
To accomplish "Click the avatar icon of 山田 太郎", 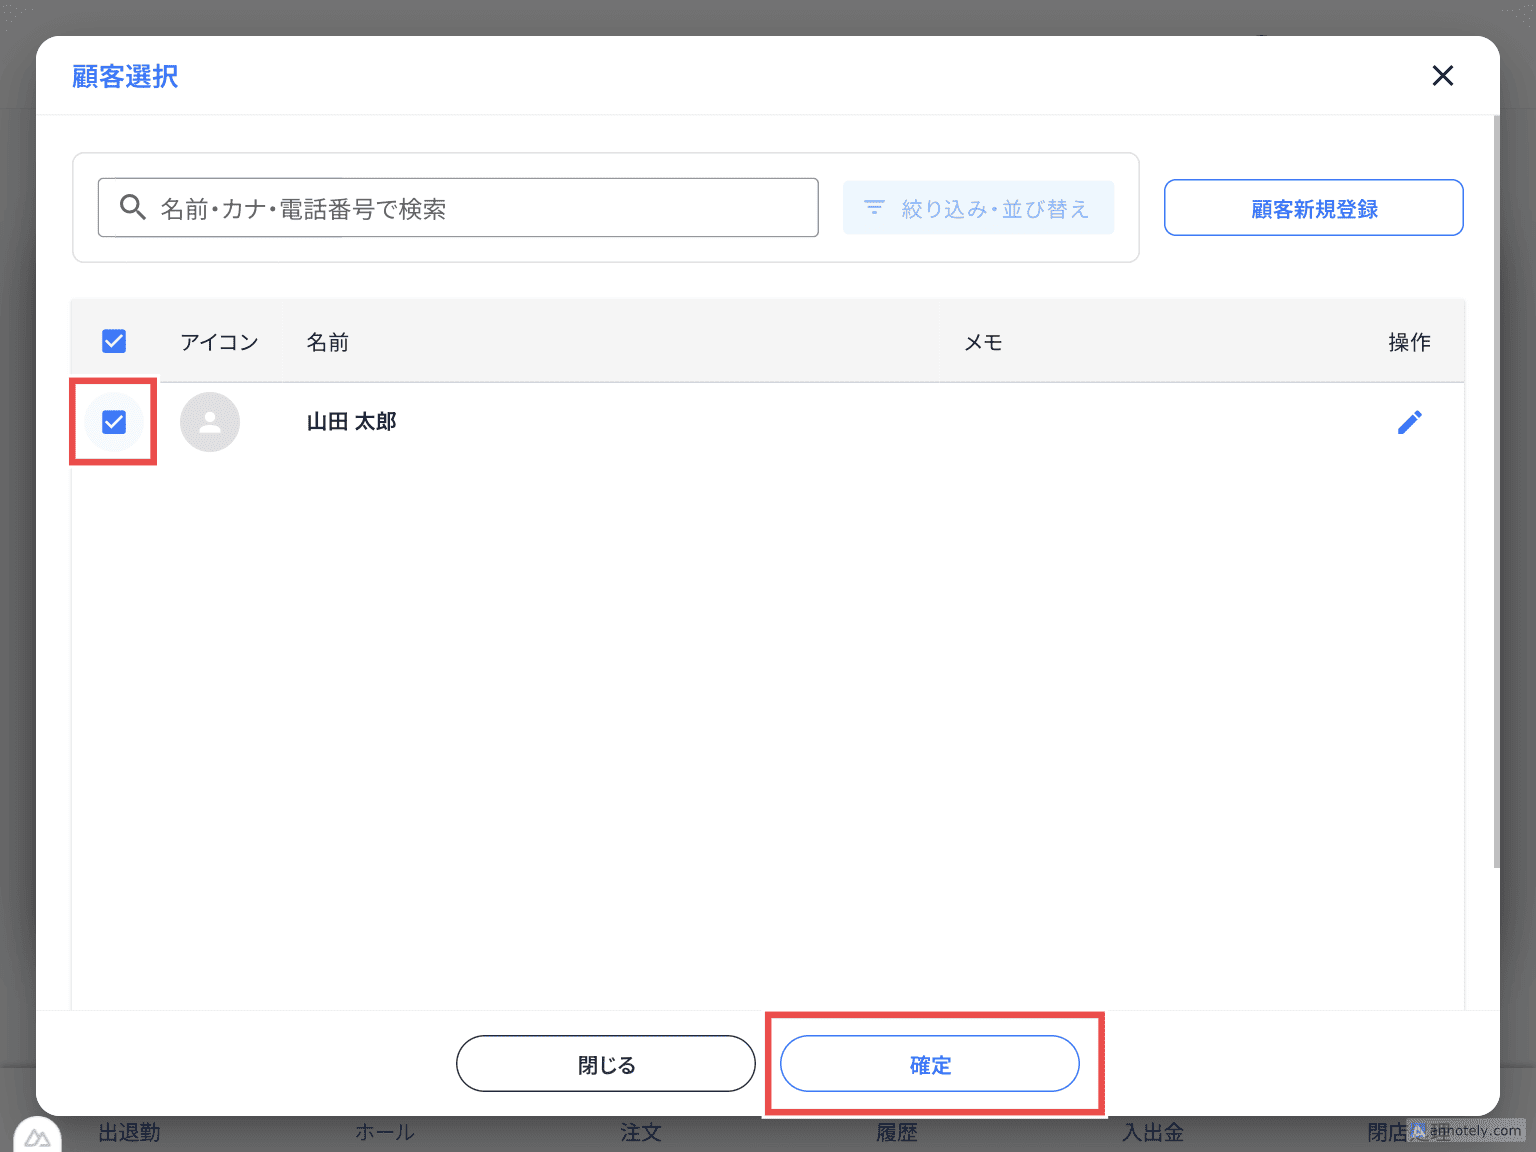I will (210, 422).
